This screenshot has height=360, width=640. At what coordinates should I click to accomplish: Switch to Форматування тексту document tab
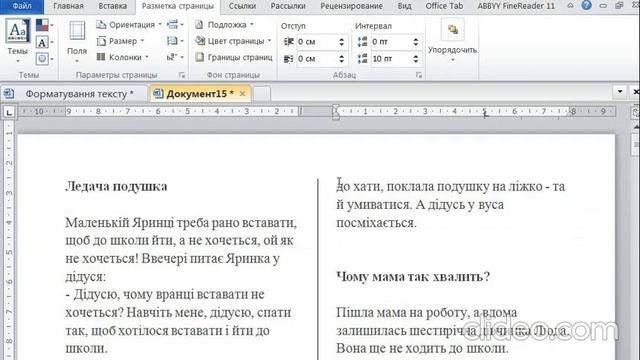[x=74, y=93]
